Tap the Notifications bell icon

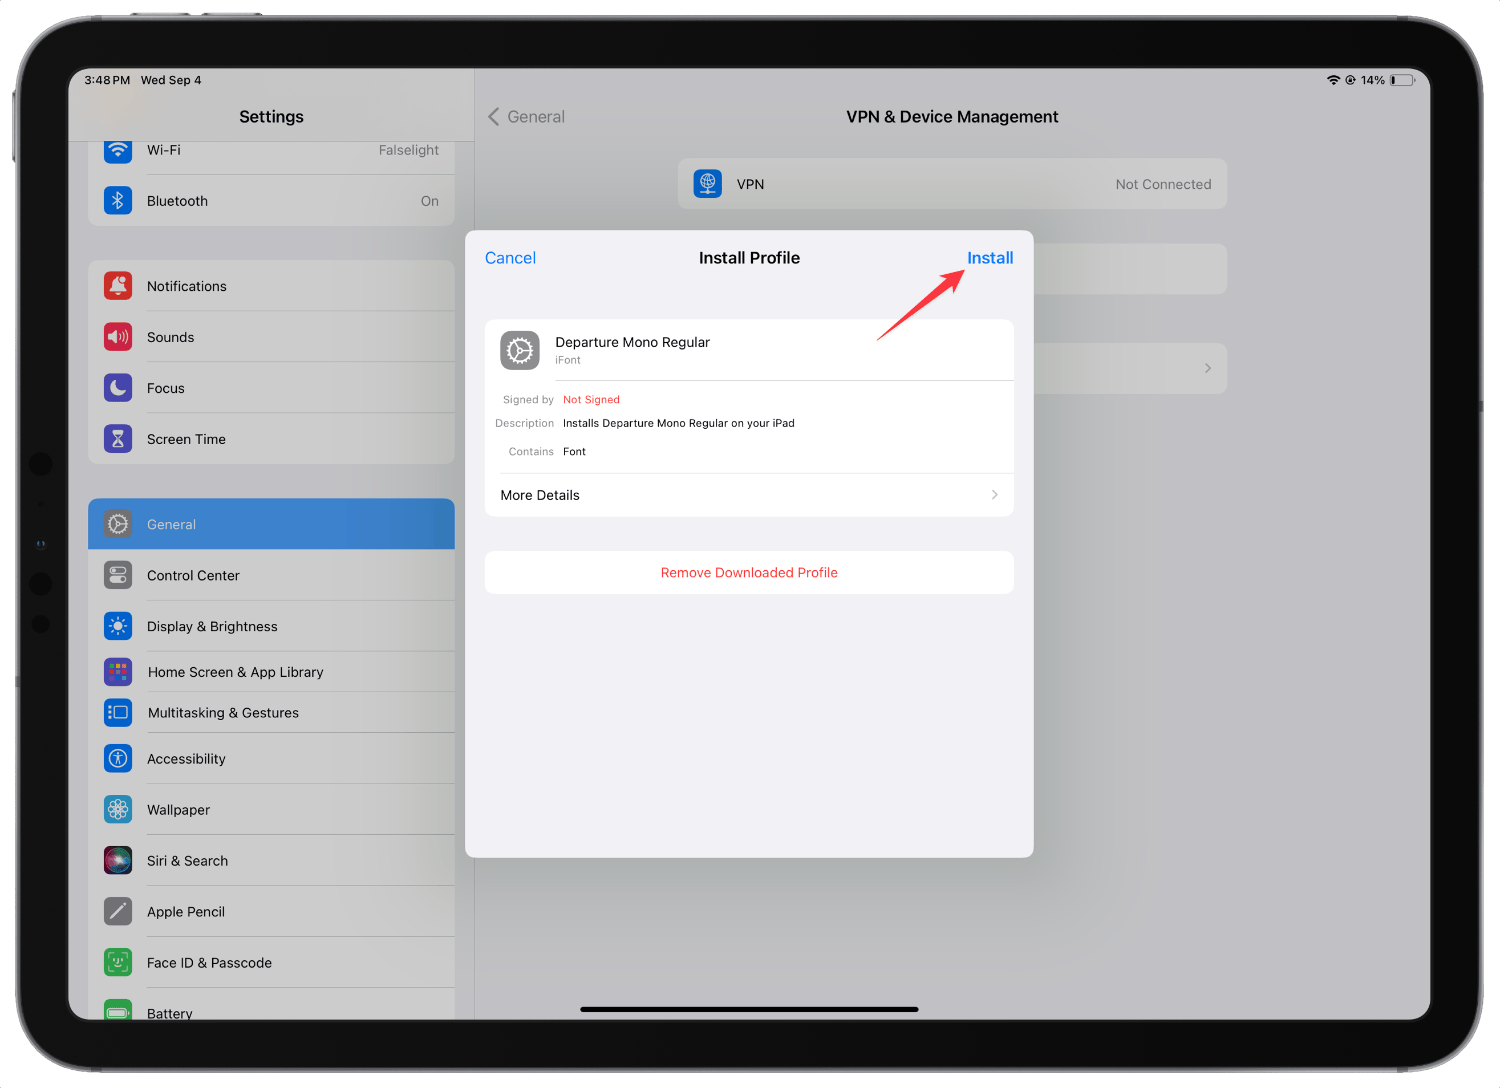(x=118, y=286)
